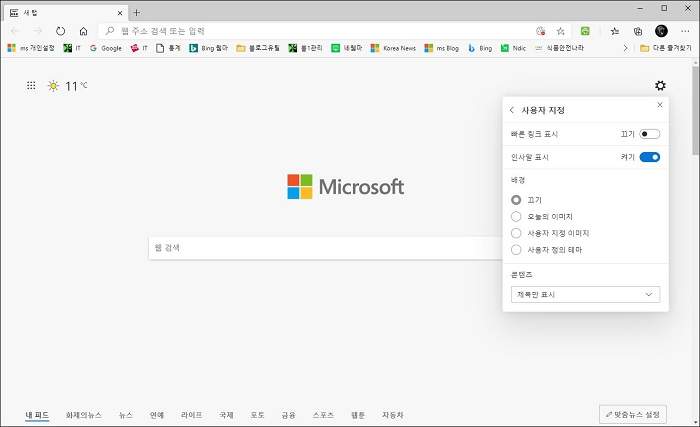Viewport: 700px width, 427px height.
Task: Open the ms 개인설정 bookmark
Action: 31,48
